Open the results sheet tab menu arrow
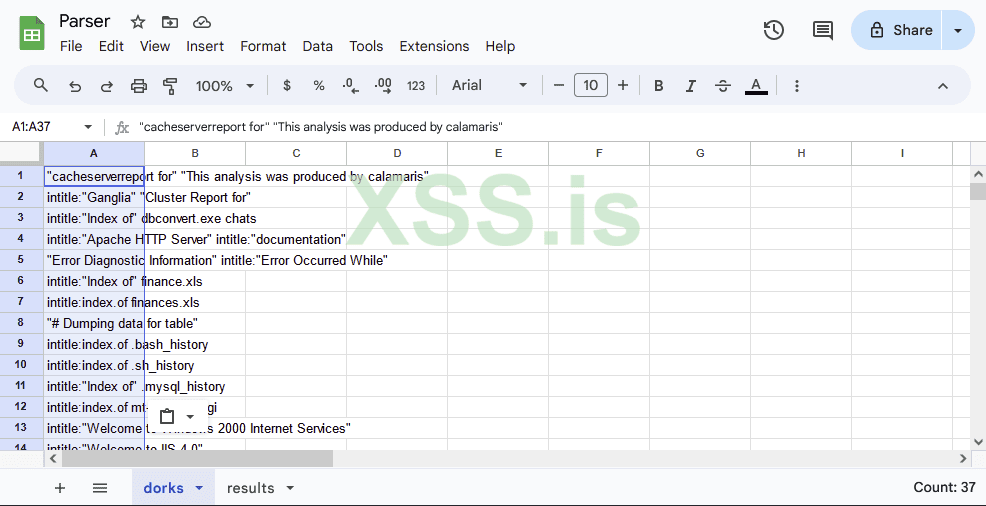The width and height of the screenshot is (986, 506). tap(290, 488)
